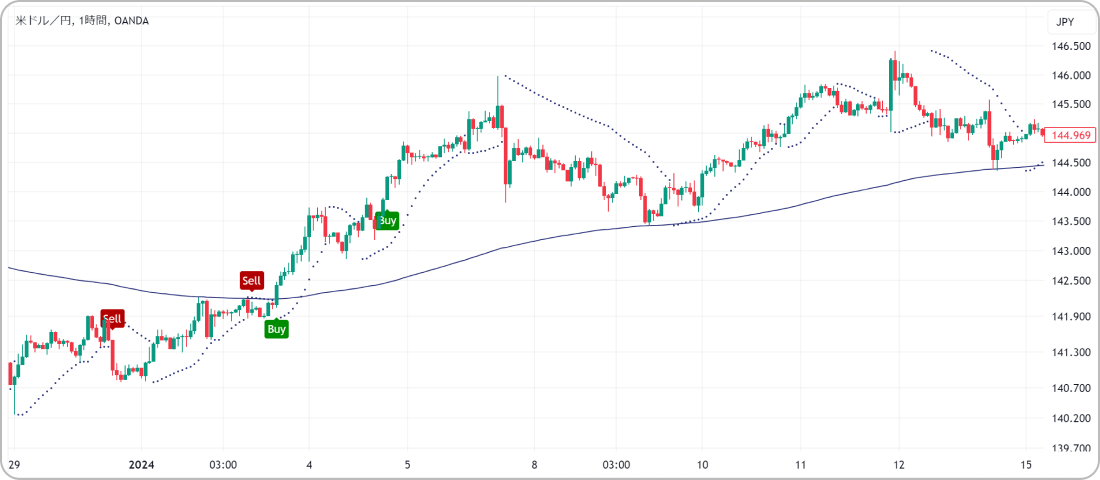Click the red current price label 144.969

coord(1071,134)
